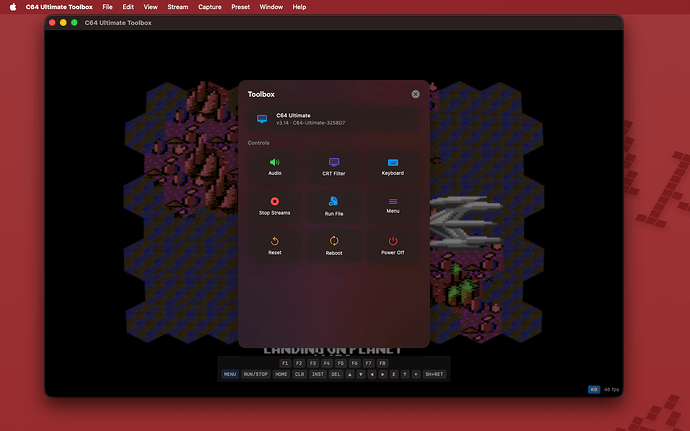
Task: Click the cursor right arrow key
Action: pos(383,374)
